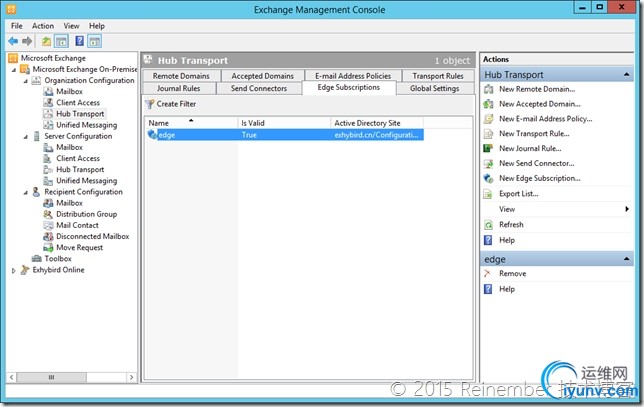Sort by the Name column header
The width and height of the screenshot is (644, 407).
tap(191, 123)
